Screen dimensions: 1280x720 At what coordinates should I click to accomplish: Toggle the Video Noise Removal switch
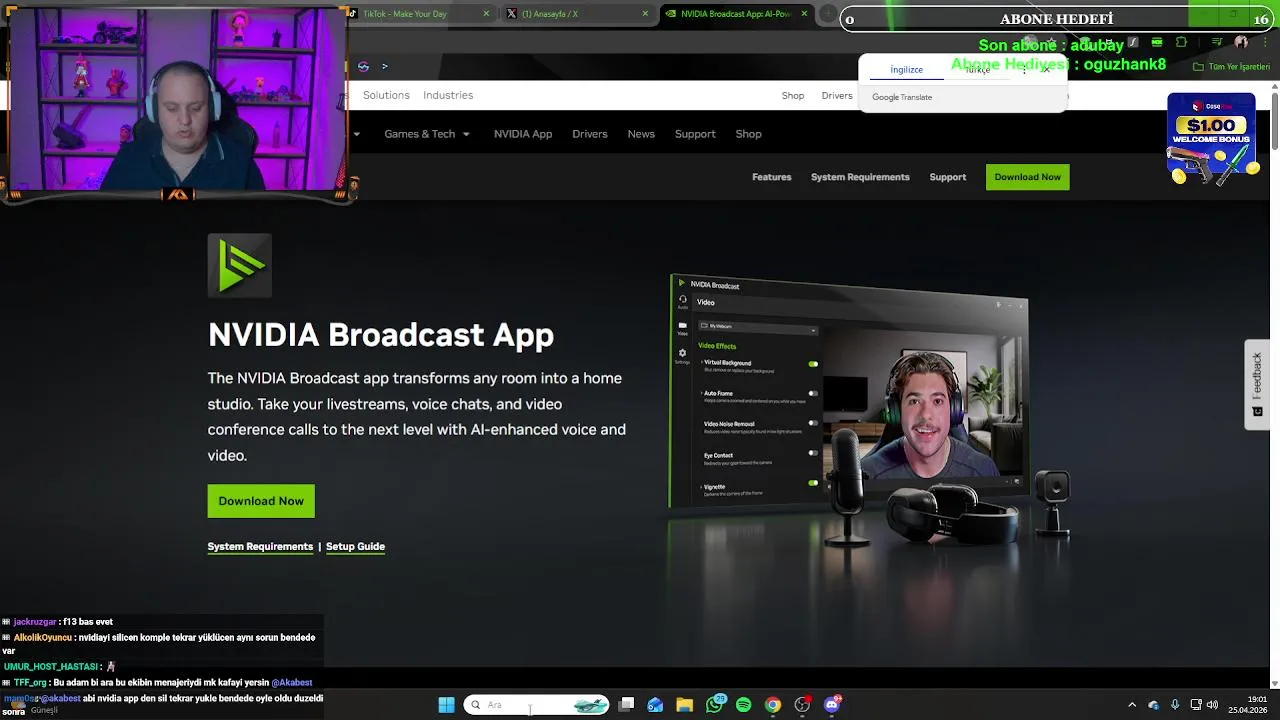point(813,424)
